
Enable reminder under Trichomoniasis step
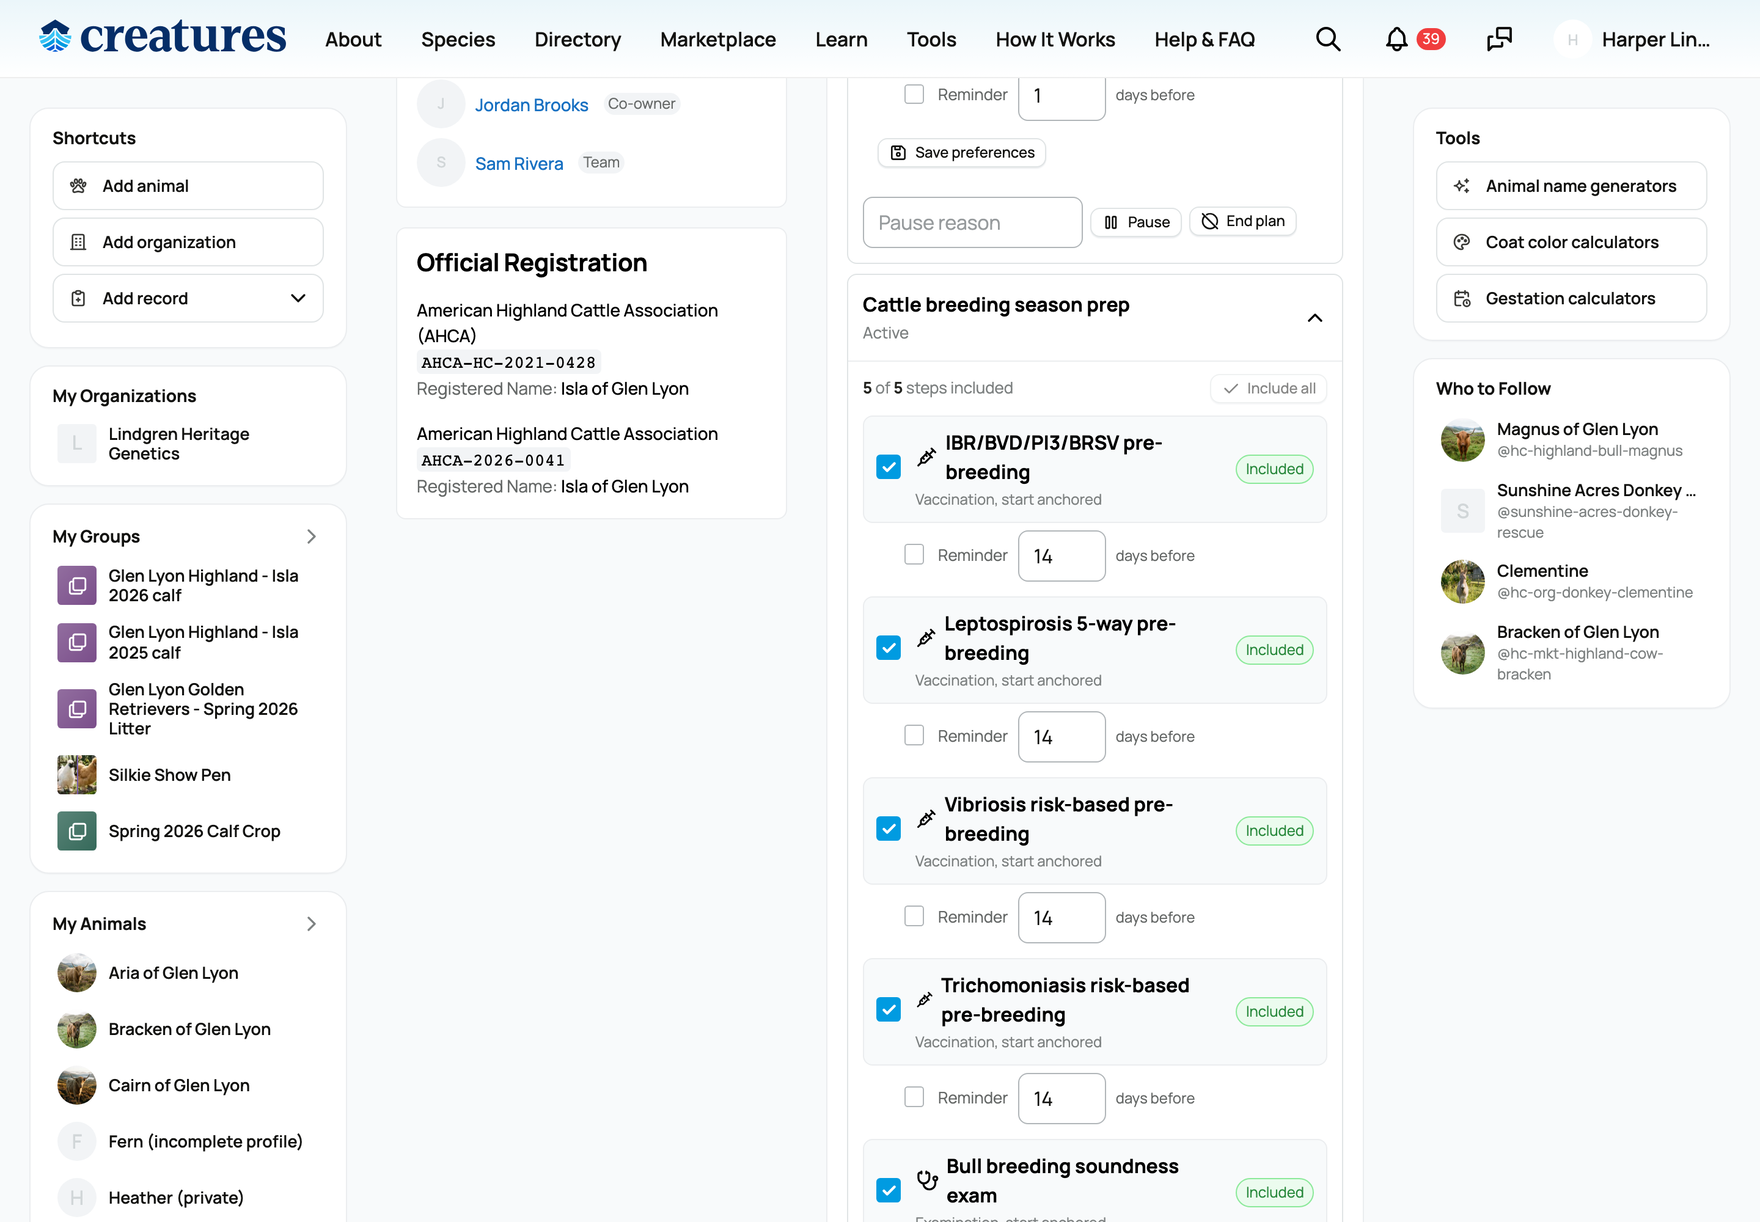tap(914, 1098)
